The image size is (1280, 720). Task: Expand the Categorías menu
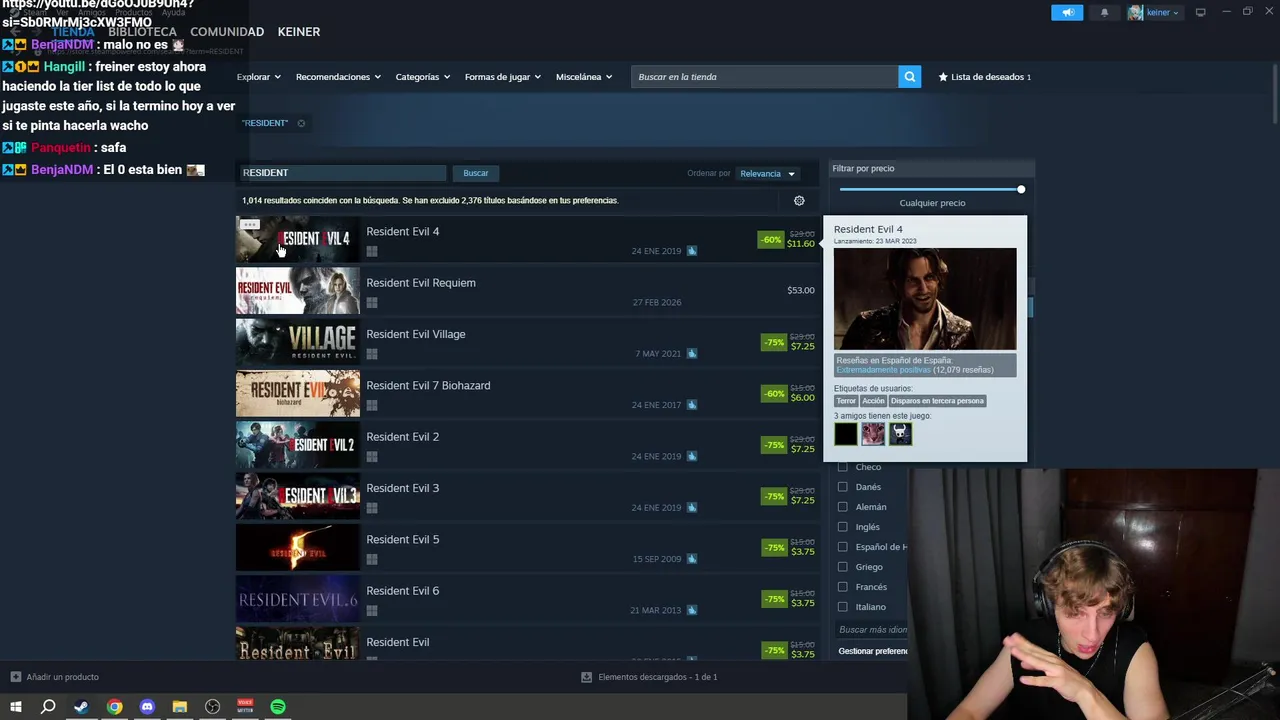click(422, 77)
